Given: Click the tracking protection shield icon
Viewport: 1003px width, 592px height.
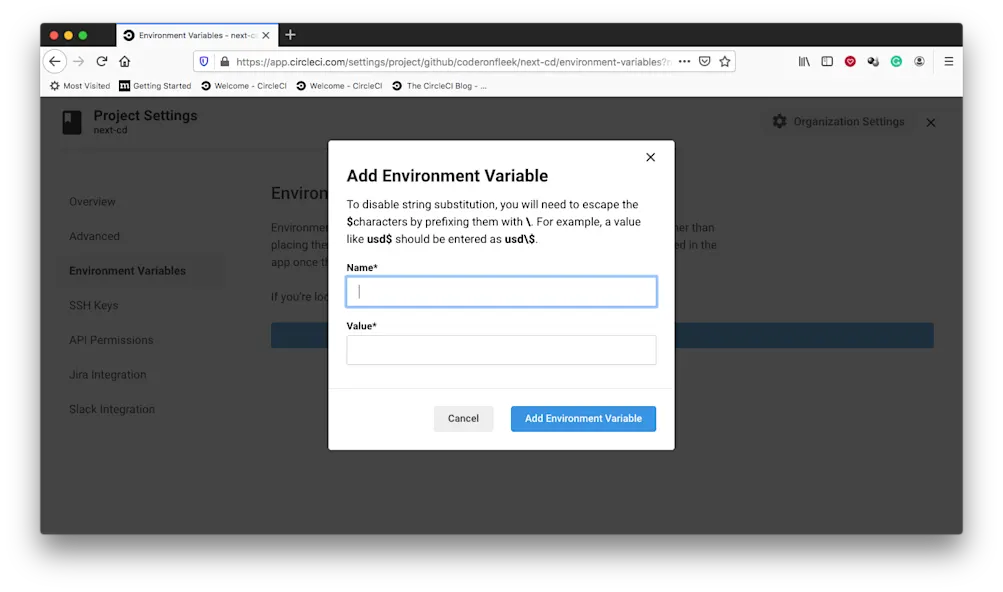Looking at the screenshot, I should point(204,61).
